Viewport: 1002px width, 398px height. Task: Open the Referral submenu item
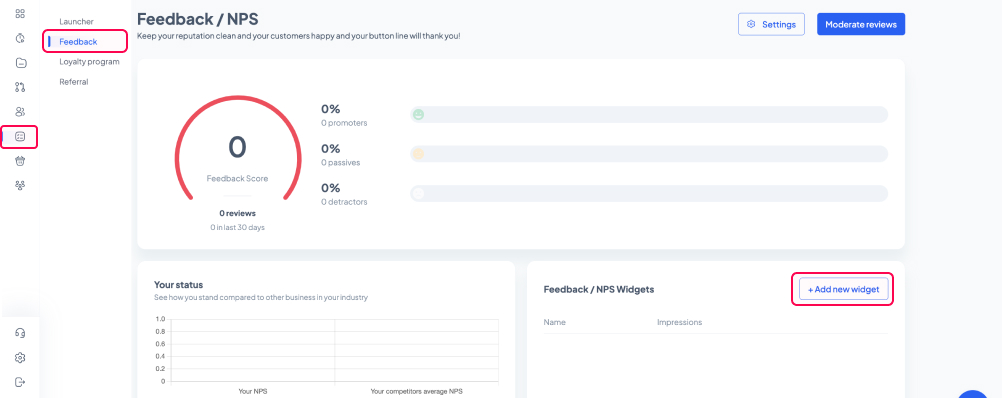pyautogui.click(x=73, y=82)
